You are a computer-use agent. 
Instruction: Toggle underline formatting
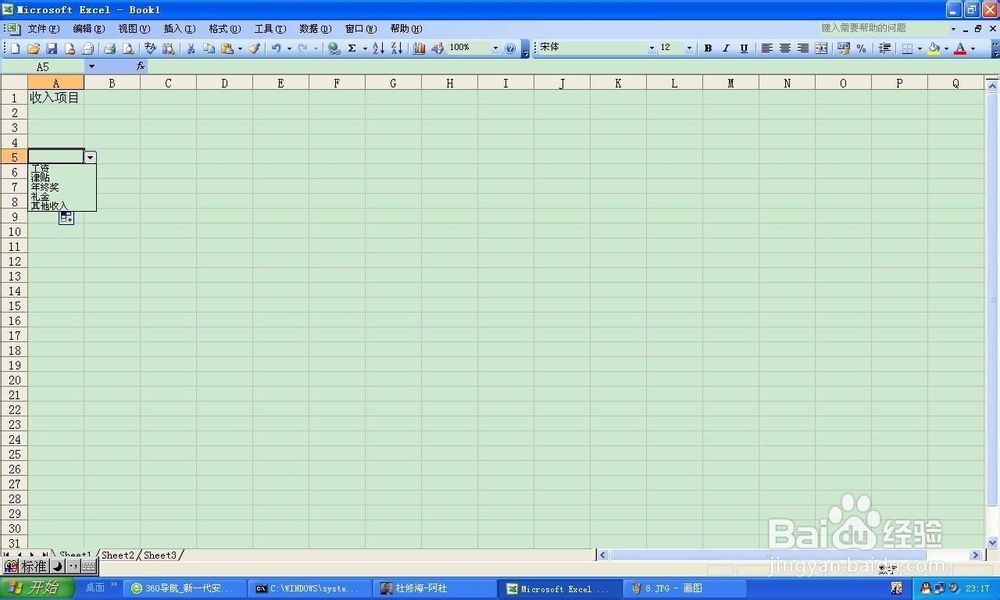point(744,48)
